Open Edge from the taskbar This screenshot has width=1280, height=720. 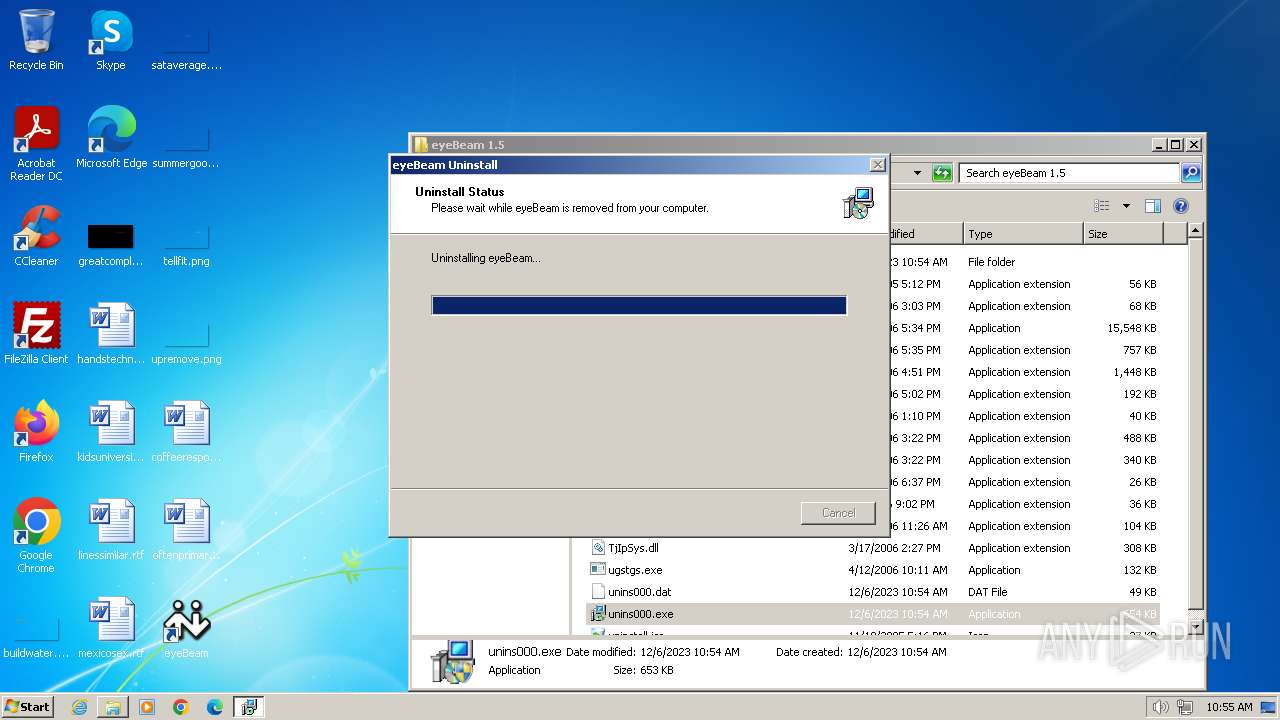pyautogui.click(x=215, y=707)
